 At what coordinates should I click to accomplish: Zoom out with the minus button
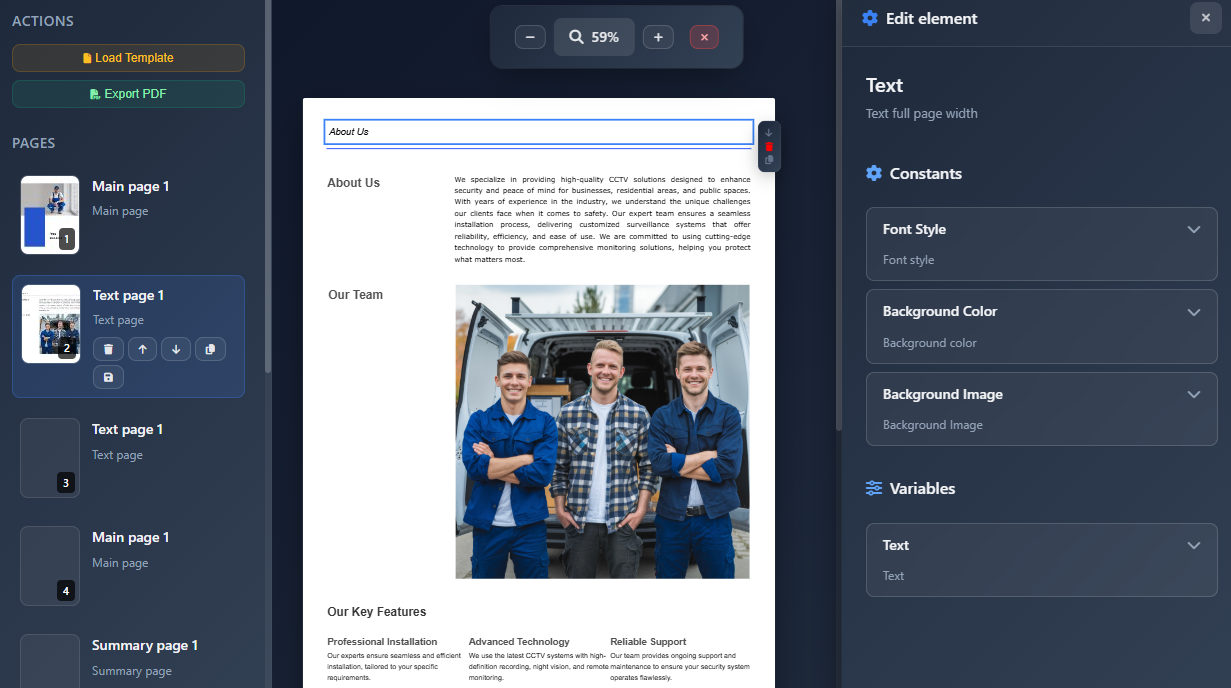pyautogui.click(x=529, y=36)
